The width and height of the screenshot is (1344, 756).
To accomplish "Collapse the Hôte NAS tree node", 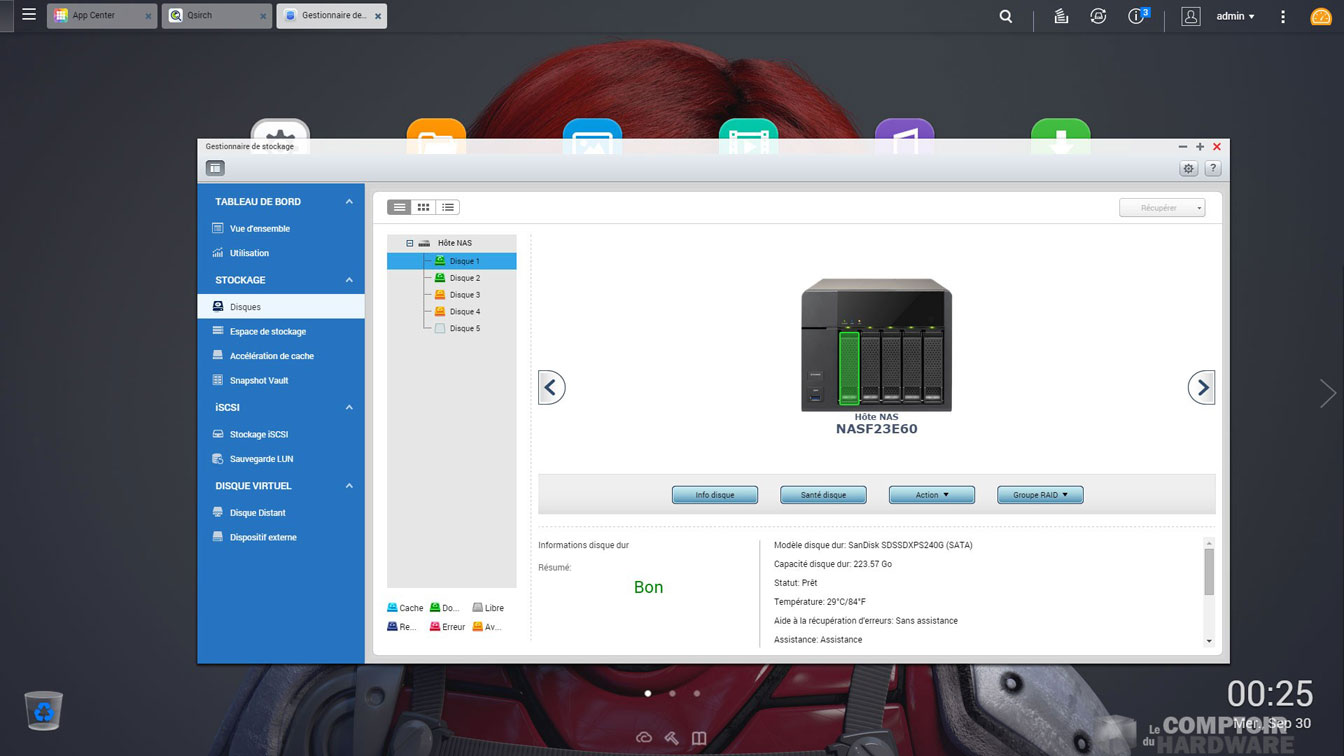I will pos(409,243).
